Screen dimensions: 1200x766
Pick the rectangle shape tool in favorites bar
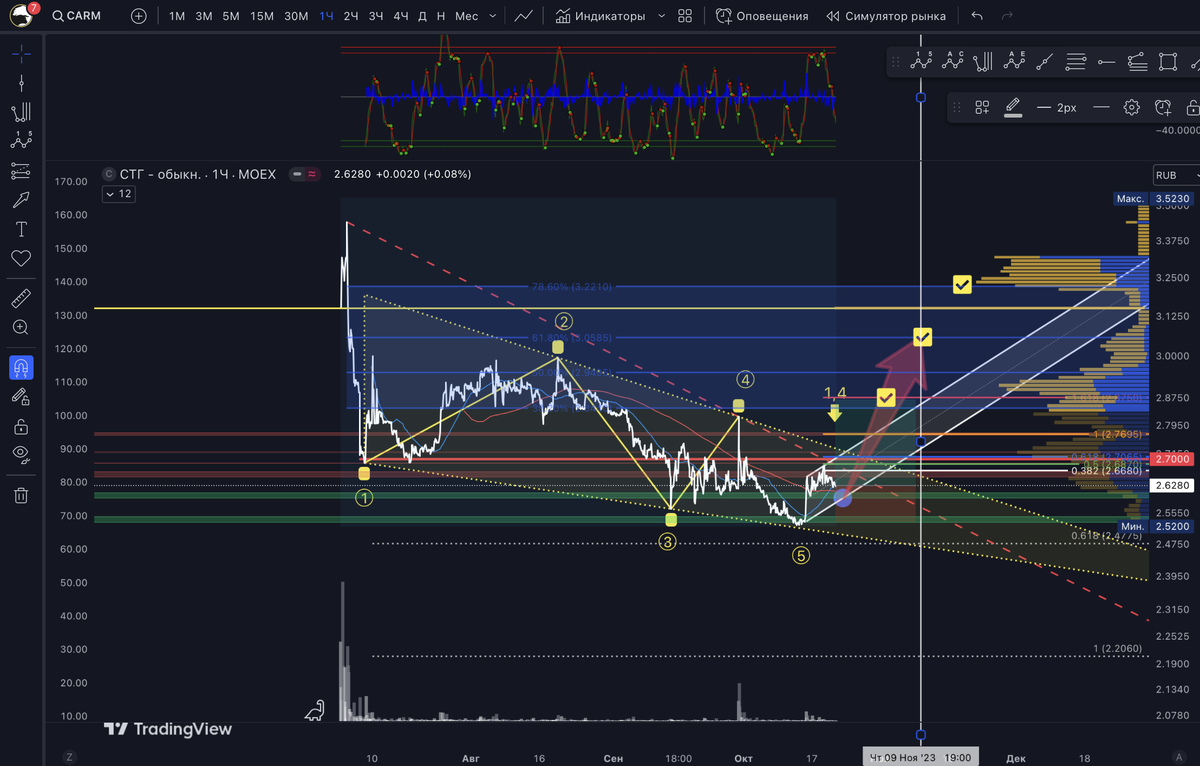[1168, 62]
